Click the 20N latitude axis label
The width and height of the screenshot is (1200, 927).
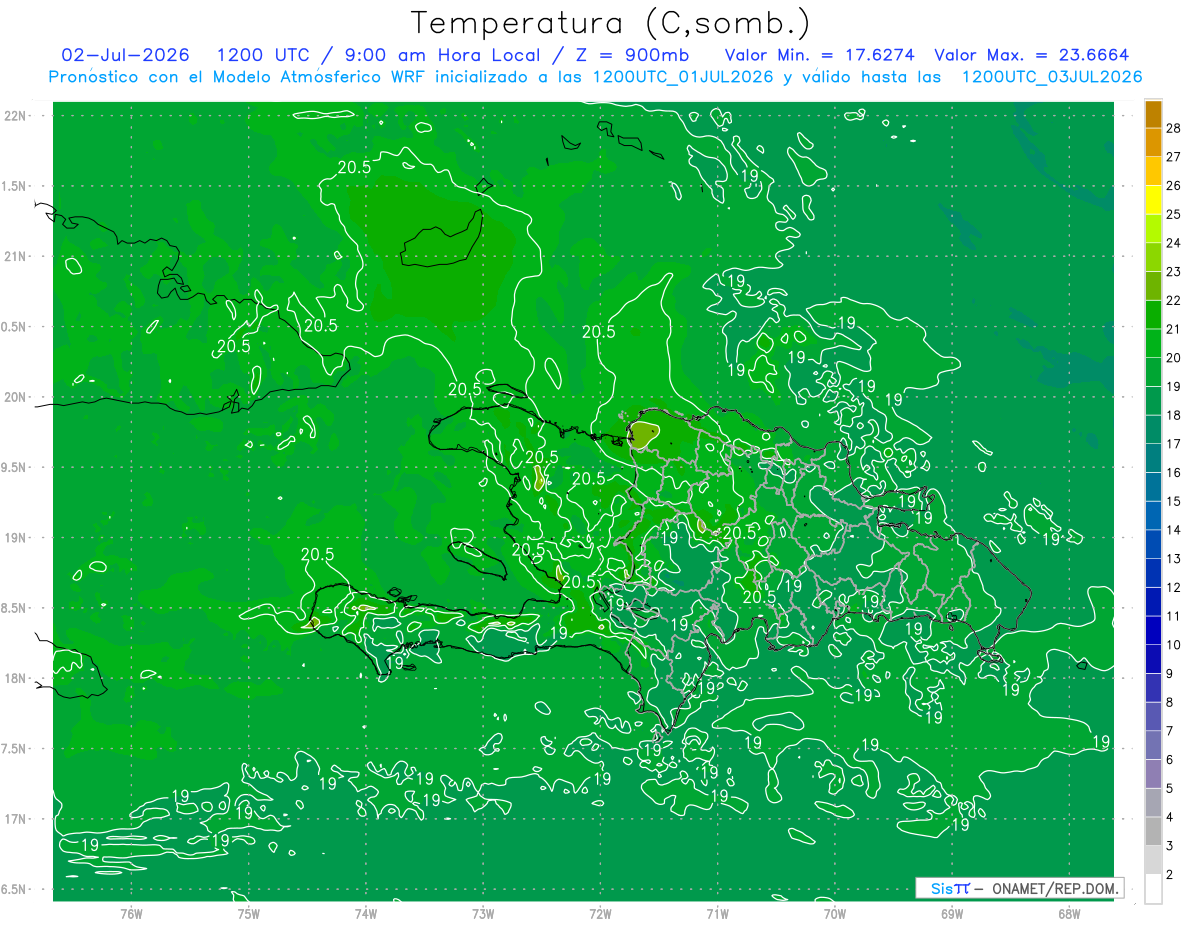click(x=17, y=397)
